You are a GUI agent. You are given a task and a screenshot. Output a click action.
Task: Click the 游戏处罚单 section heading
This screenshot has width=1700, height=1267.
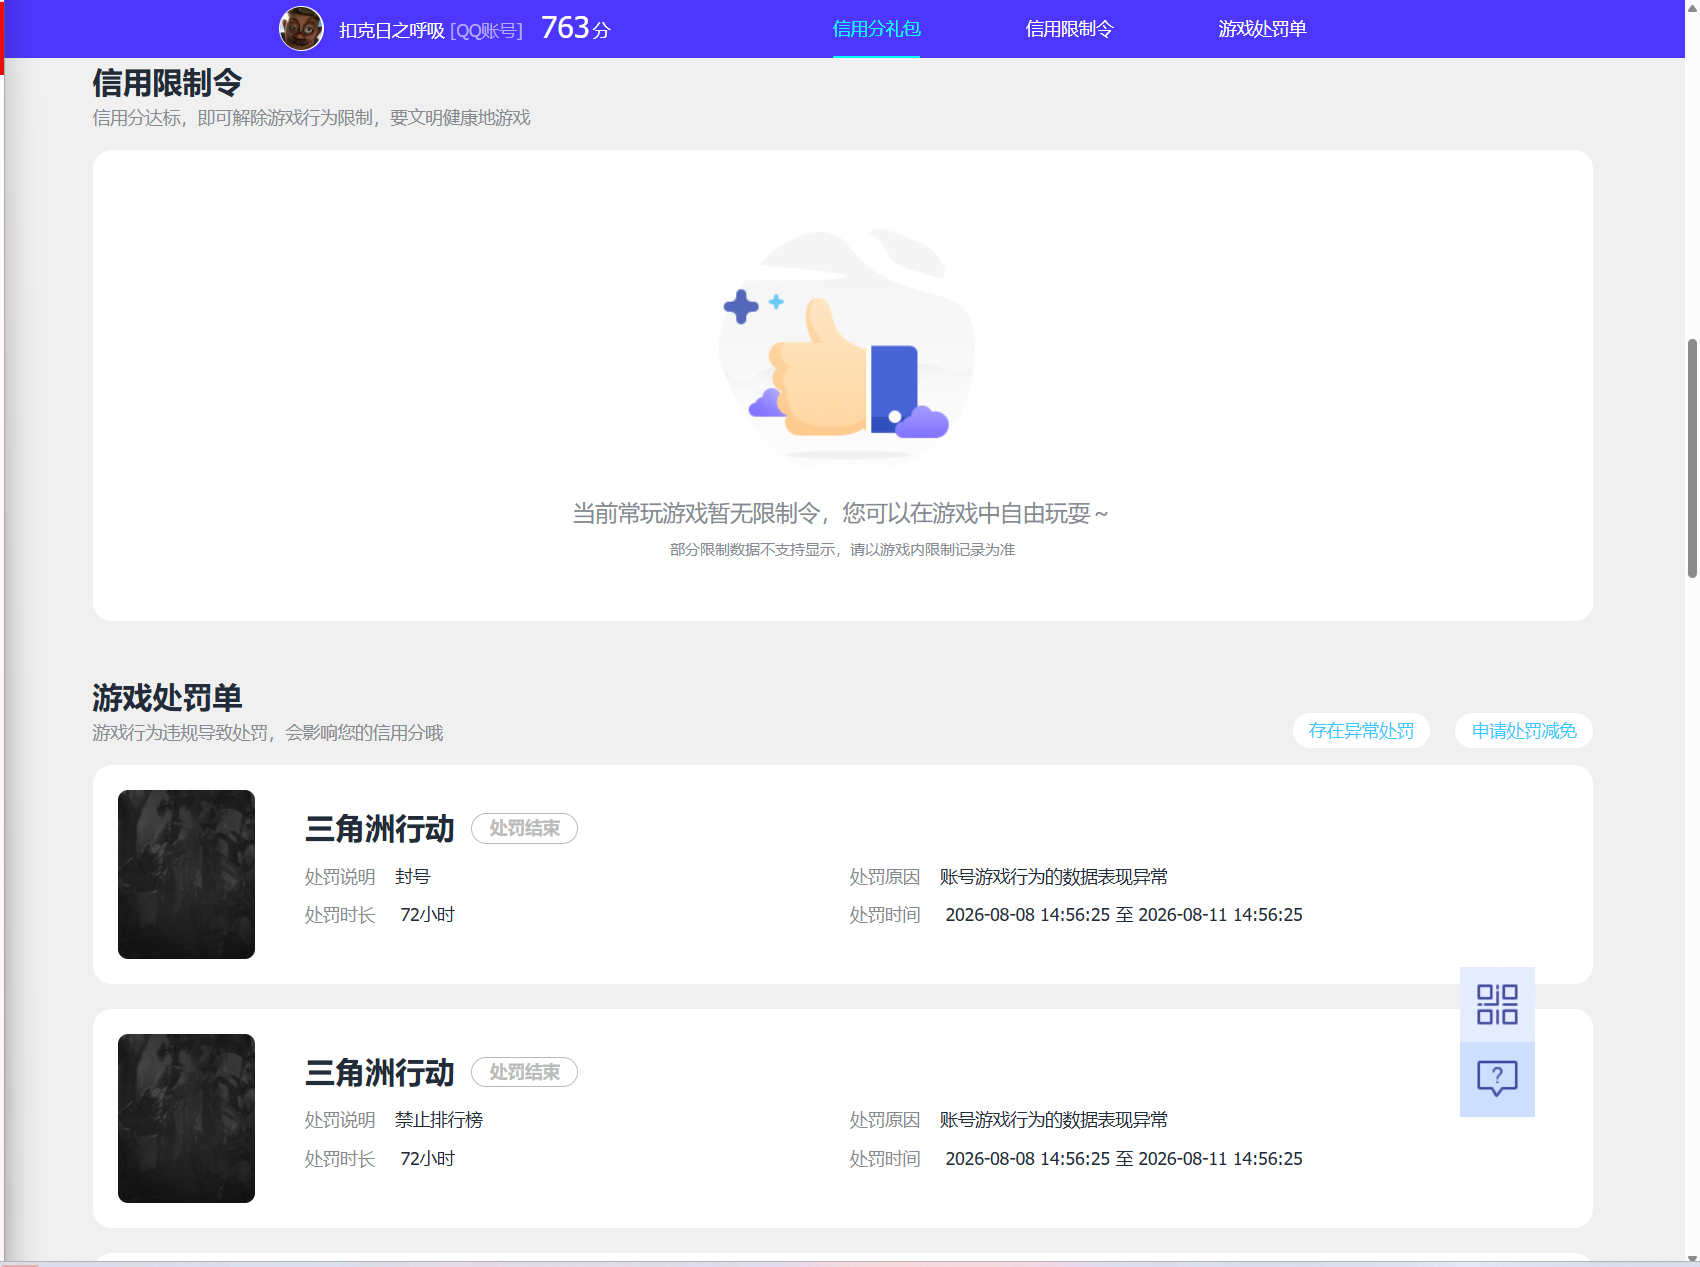[x=167, y=697]
